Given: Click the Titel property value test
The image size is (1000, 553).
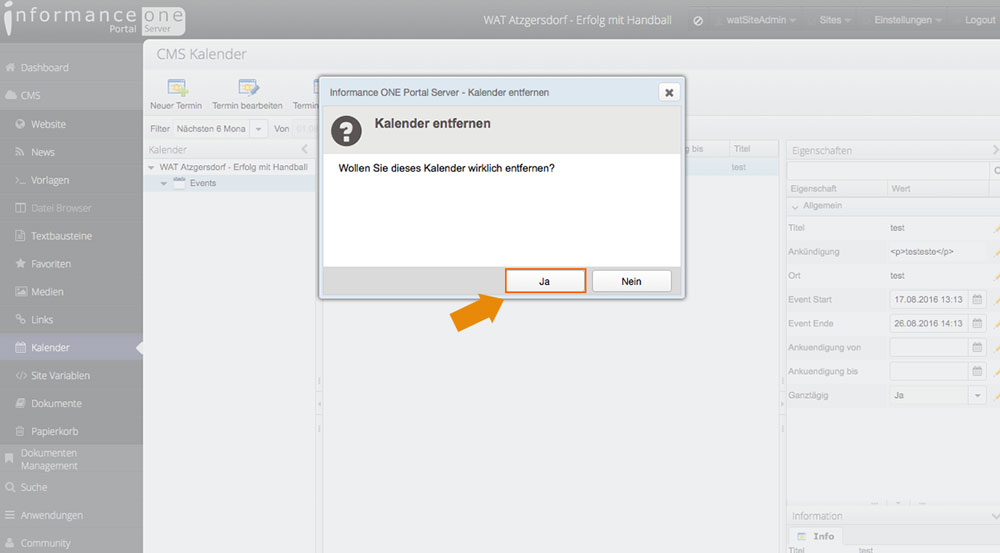Looking at the screenshot, I should [897, 228].
